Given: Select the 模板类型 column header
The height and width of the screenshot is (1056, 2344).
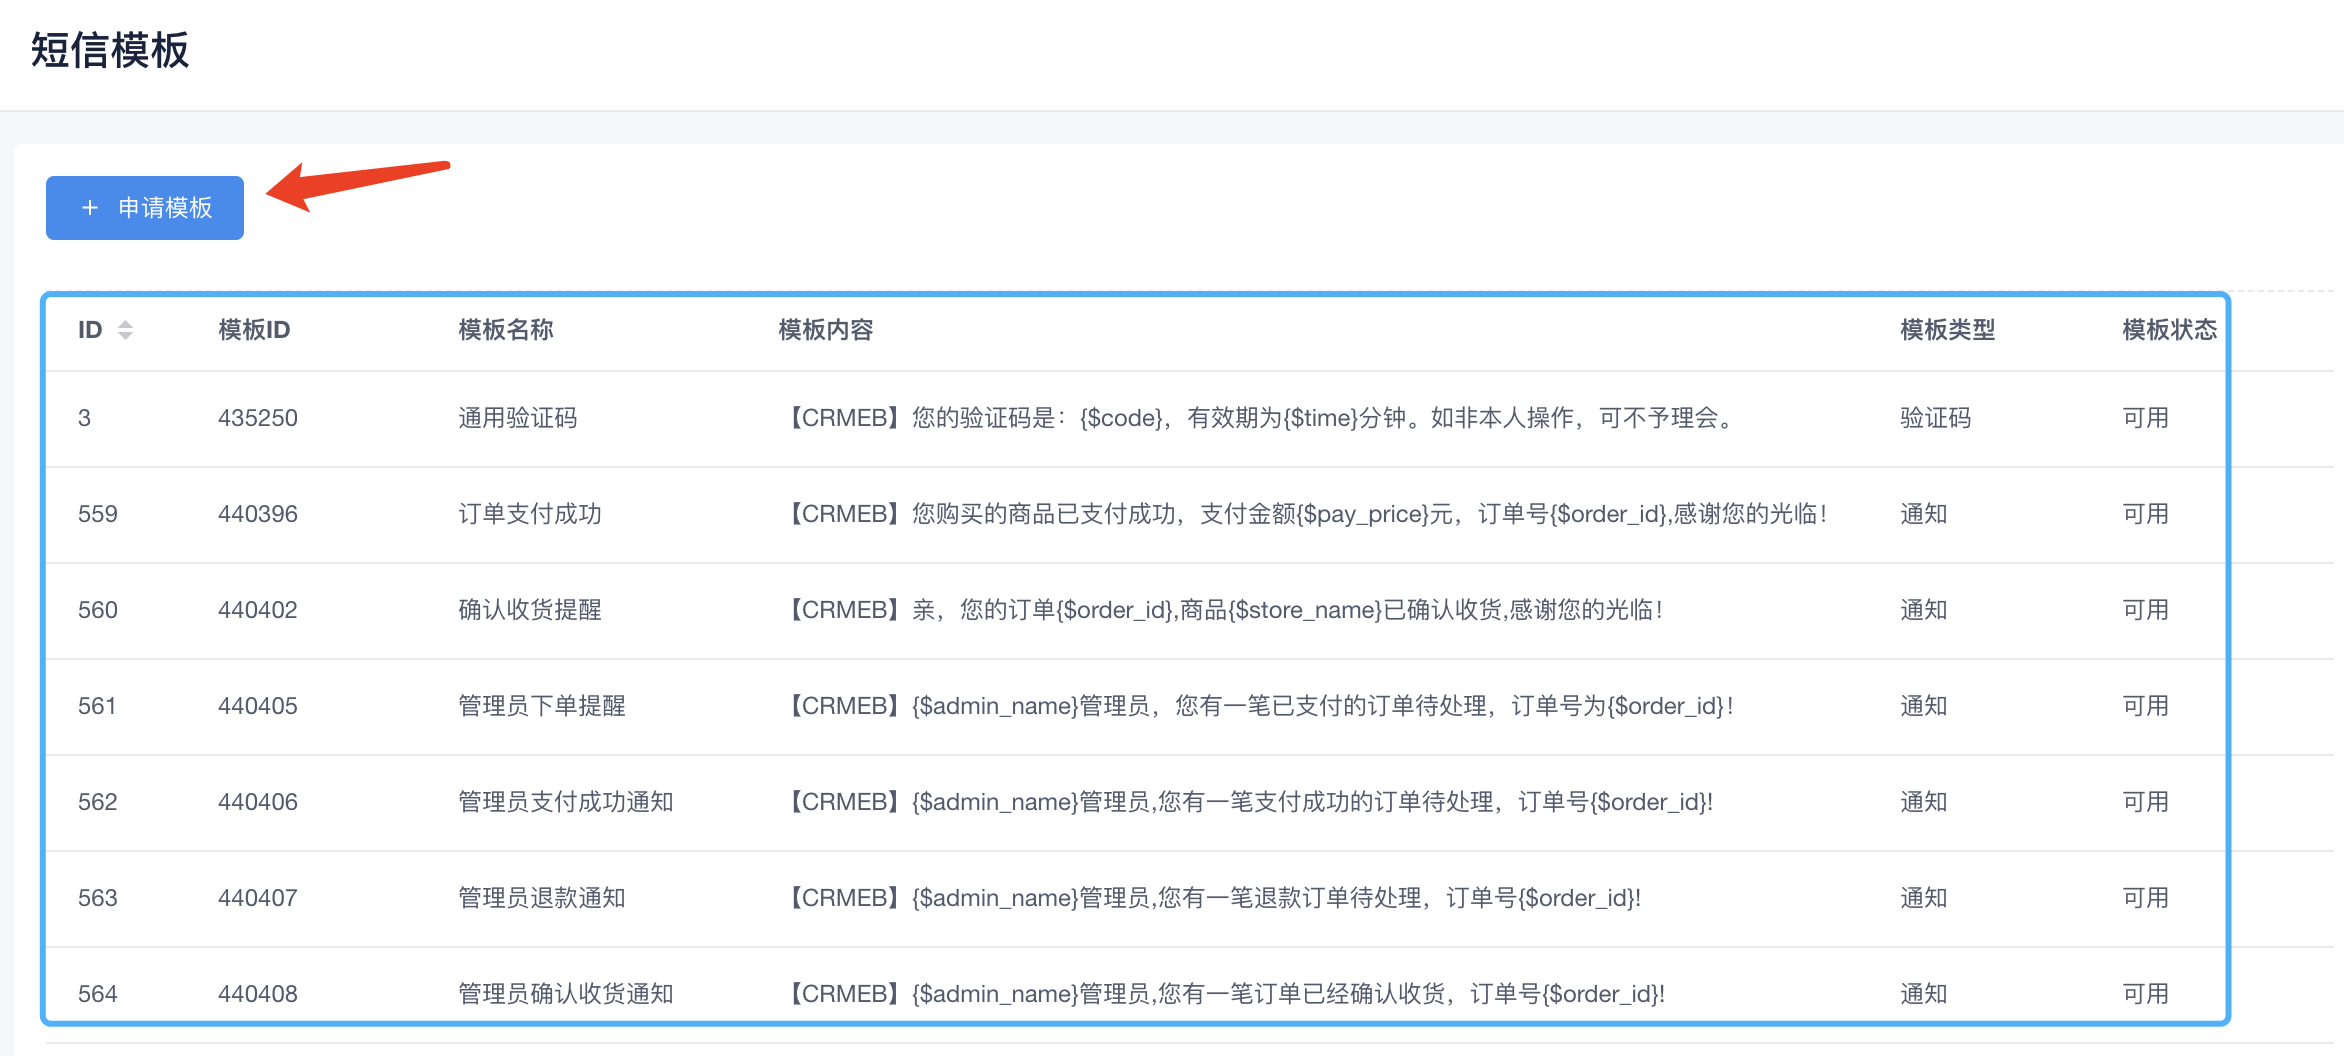Looking at the screenshot, I should pos(1948,330).
